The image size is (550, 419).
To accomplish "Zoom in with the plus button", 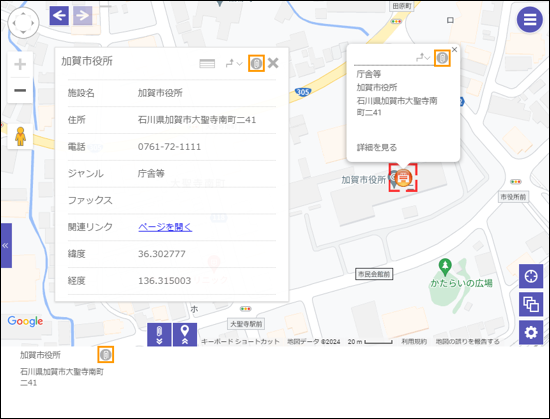I will pyautogui.click(x=20, y=65).
